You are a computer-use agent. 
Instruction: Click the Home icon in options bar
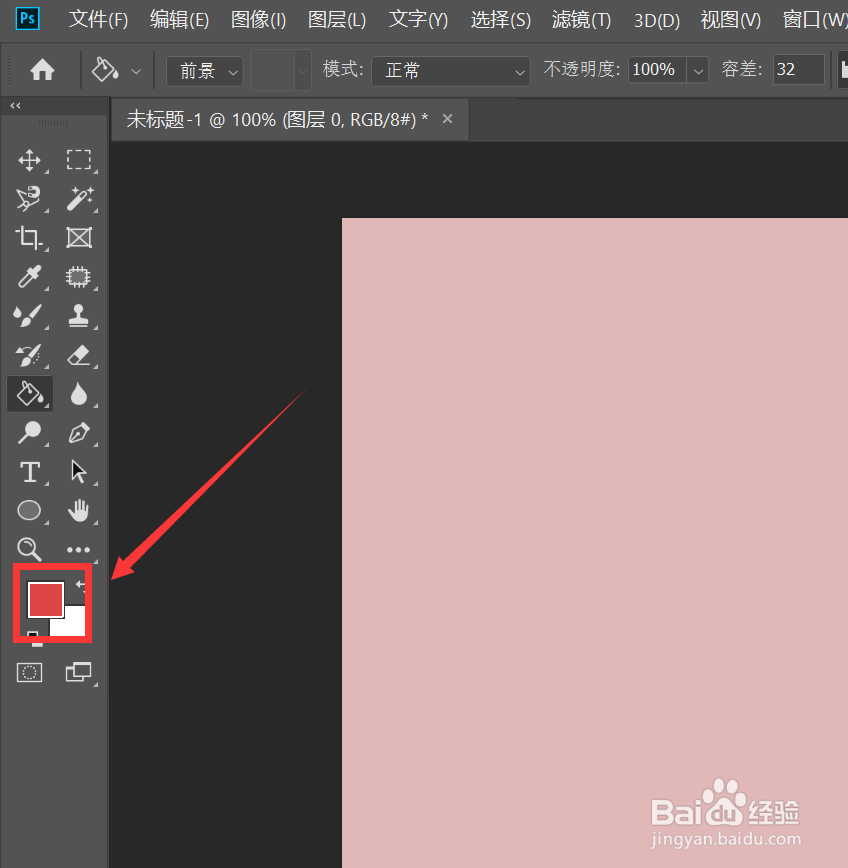[x=42, y=70]
